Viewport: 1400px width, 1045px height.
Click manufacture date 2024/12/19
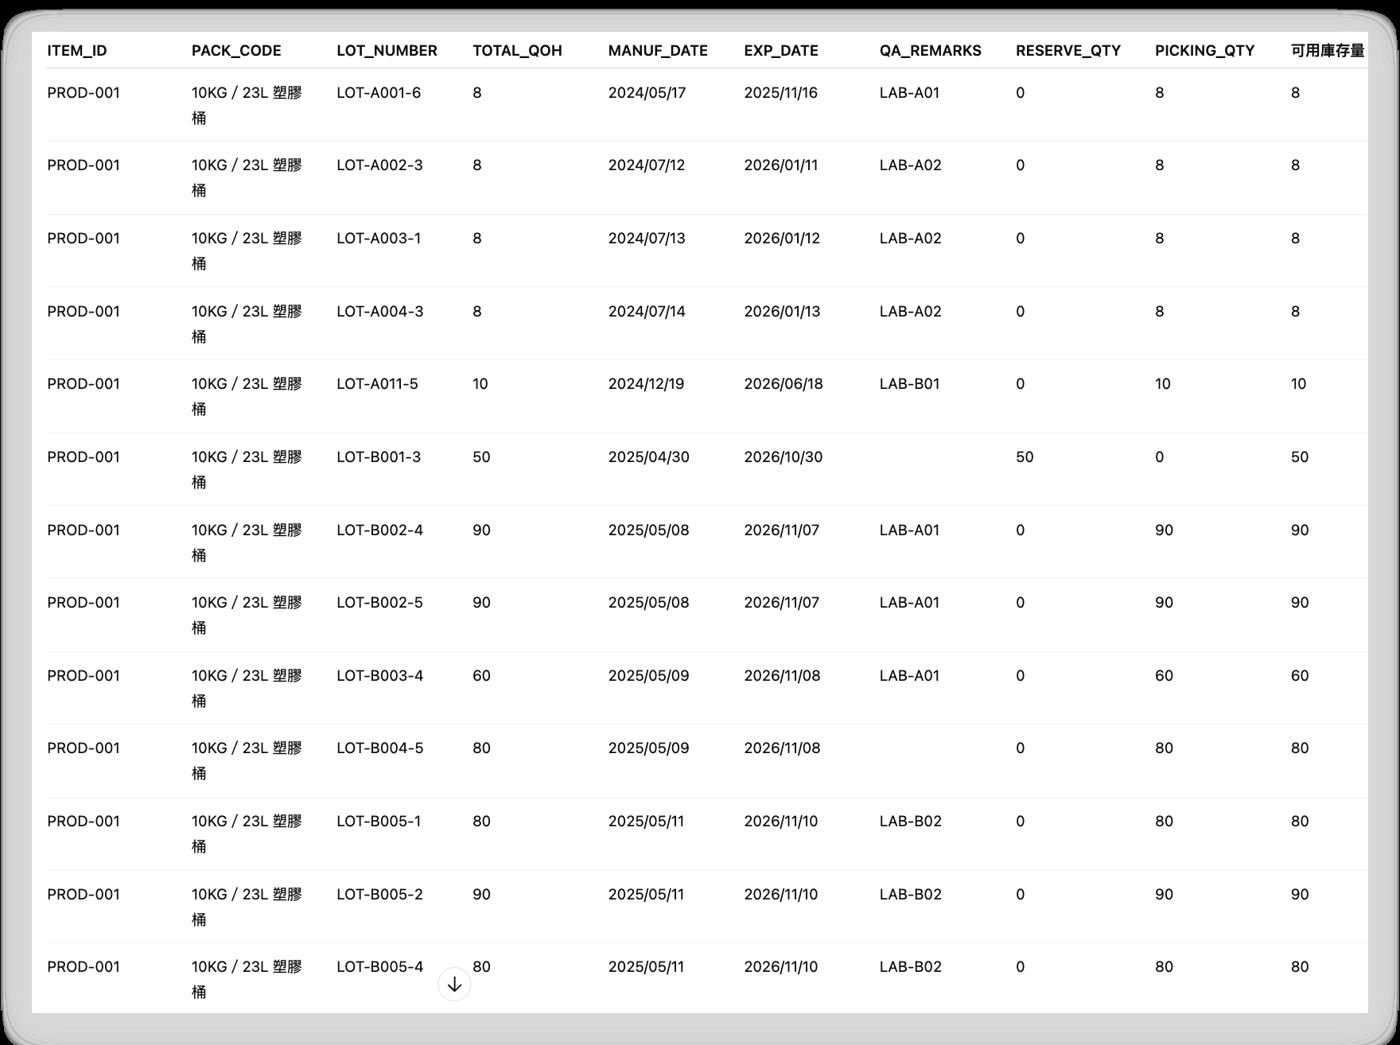[646, 384]
